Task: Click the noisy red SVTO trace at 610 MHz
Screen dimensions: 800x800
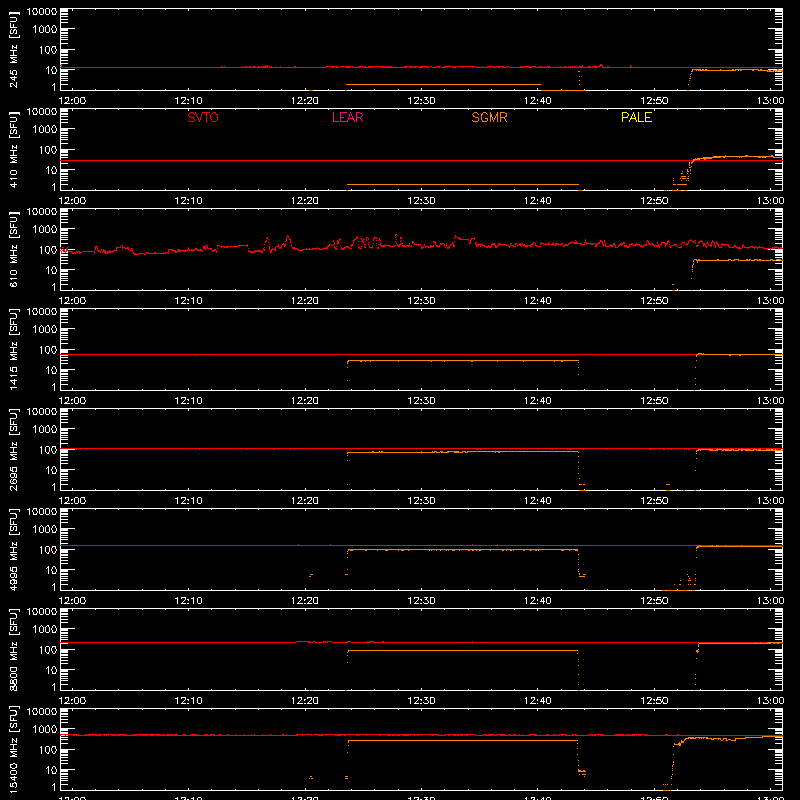Action: [x=421, y=245]
